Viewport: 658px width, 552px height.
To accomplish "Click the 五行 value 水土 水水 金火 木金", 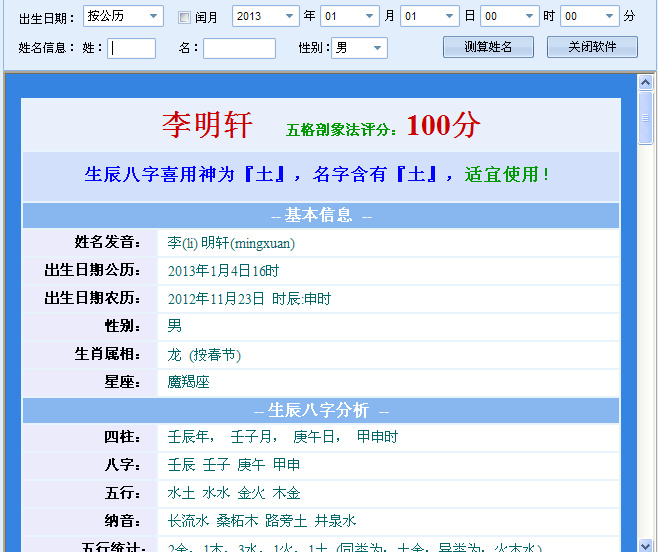I will (x=234, y=493).
